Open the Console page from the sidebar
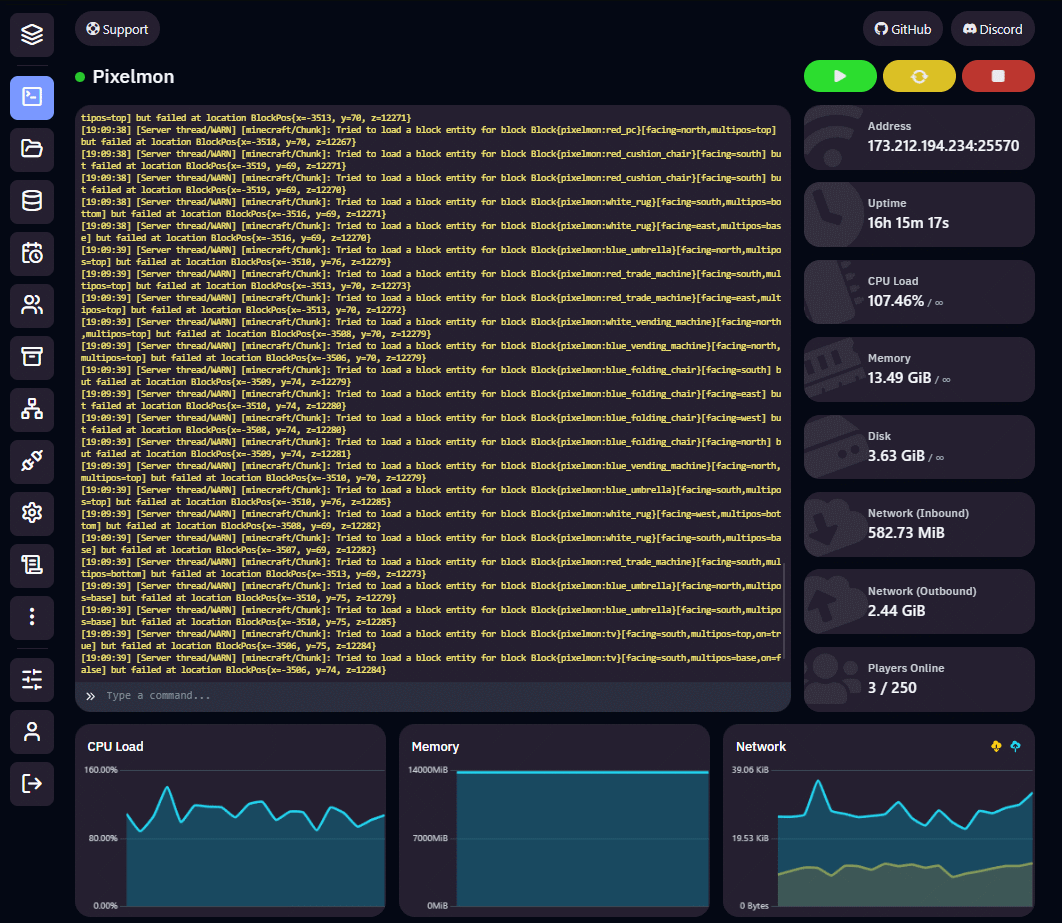Viewport: 1062px width, 923px height. [x=32, y=98]
